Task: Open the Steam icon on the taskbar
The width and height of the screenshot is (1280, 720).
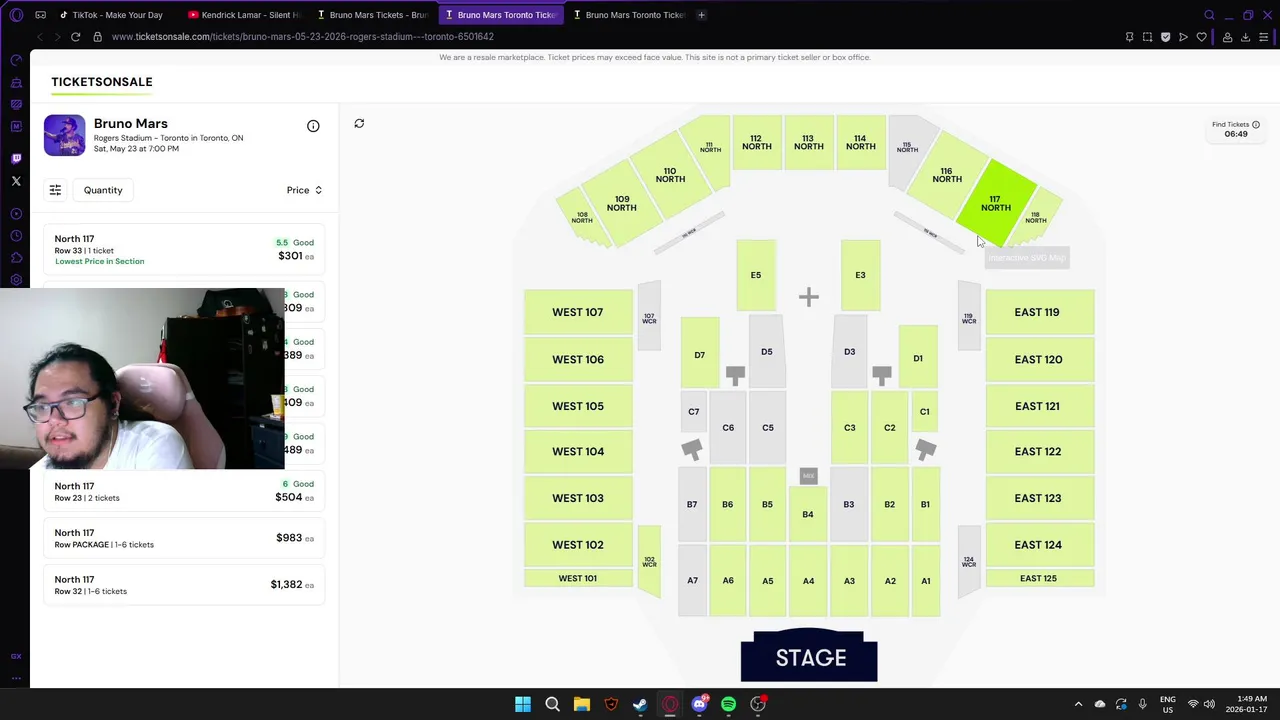Action: click(x=640, y=704)
